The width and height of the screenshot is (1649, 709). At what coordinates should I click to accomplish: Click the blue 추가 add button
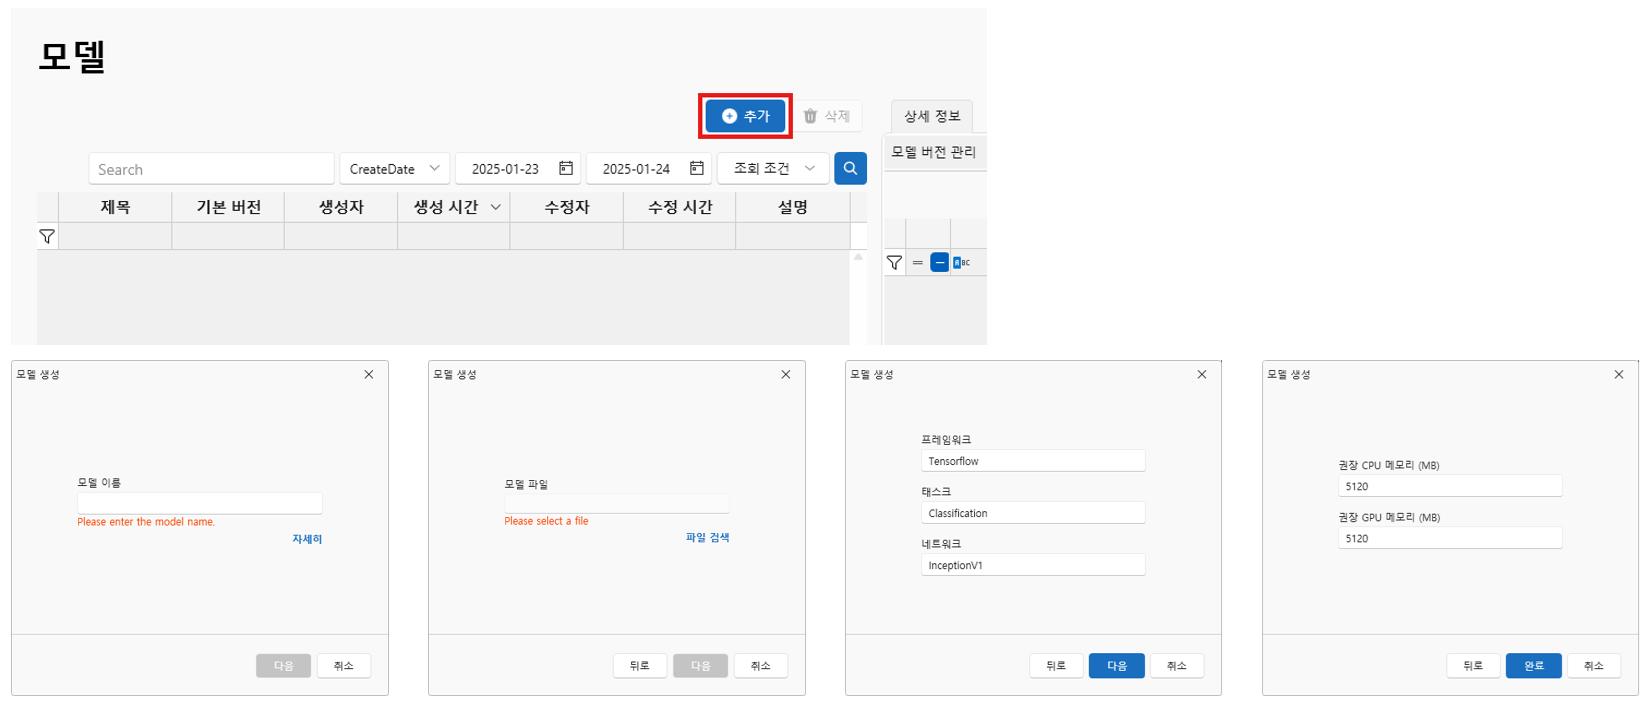pyautogui.click(x=745, y=116)
